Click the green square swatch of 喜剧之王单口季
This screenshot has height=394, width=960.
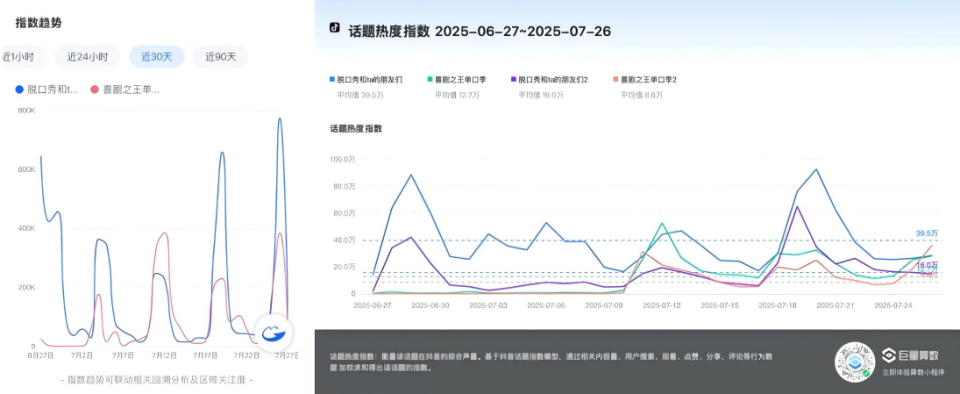tap(430, 80)
